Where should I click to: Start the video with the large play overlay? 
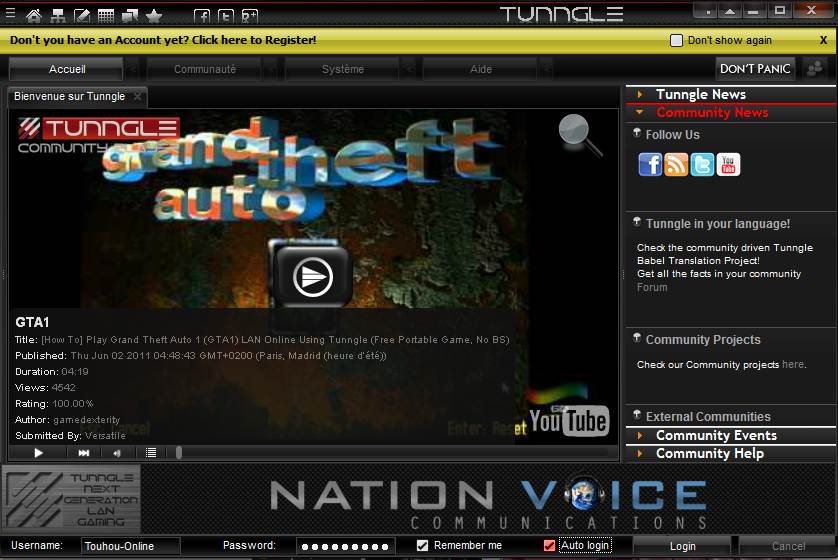coord(313,276)
